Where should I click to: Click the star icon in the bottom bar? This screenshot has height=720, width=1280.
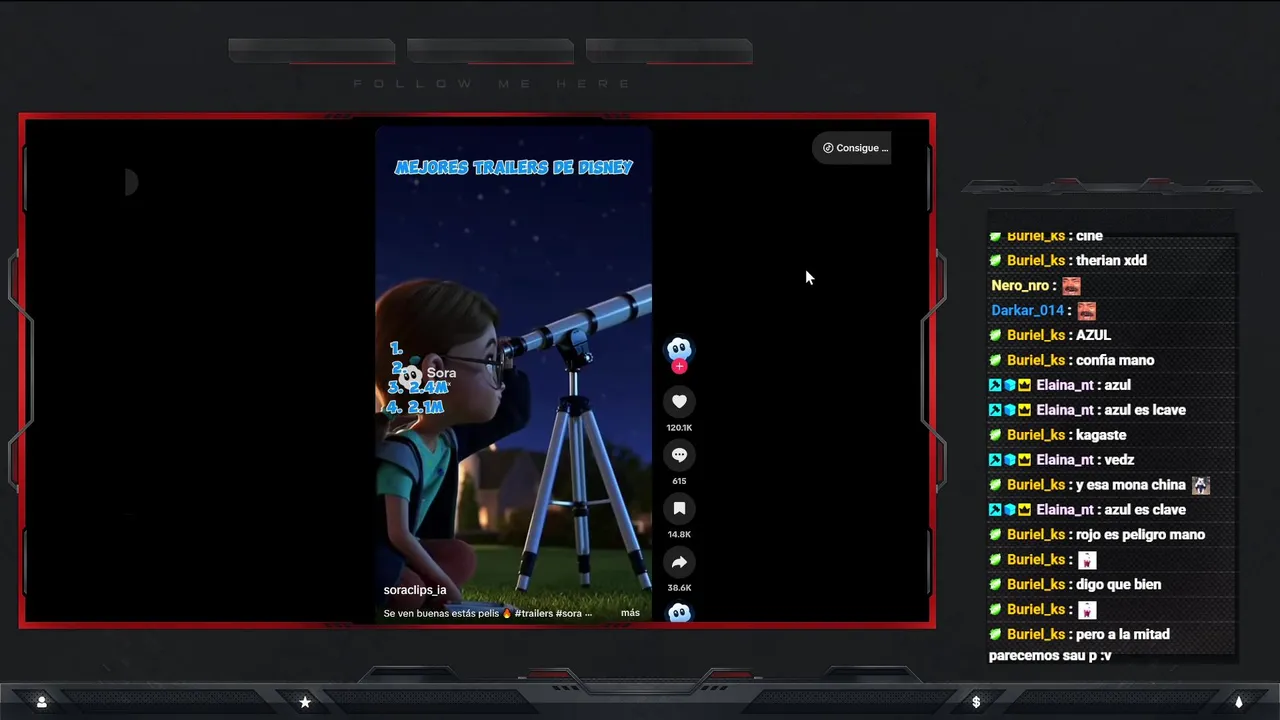tap(305, 702)
